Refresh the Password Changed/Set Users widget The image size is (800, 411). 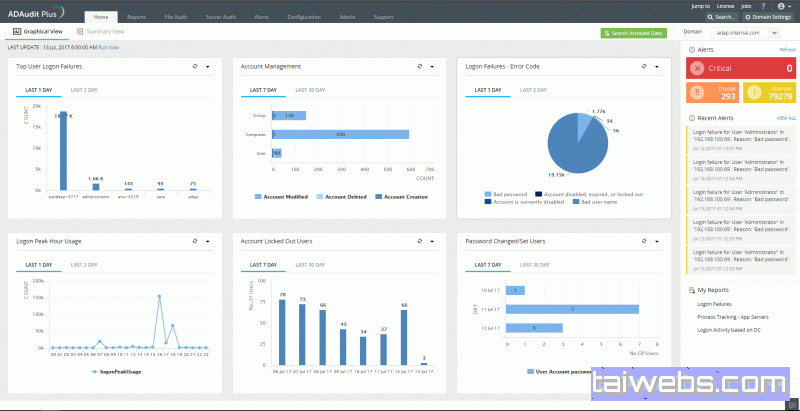tap(645, 241)
